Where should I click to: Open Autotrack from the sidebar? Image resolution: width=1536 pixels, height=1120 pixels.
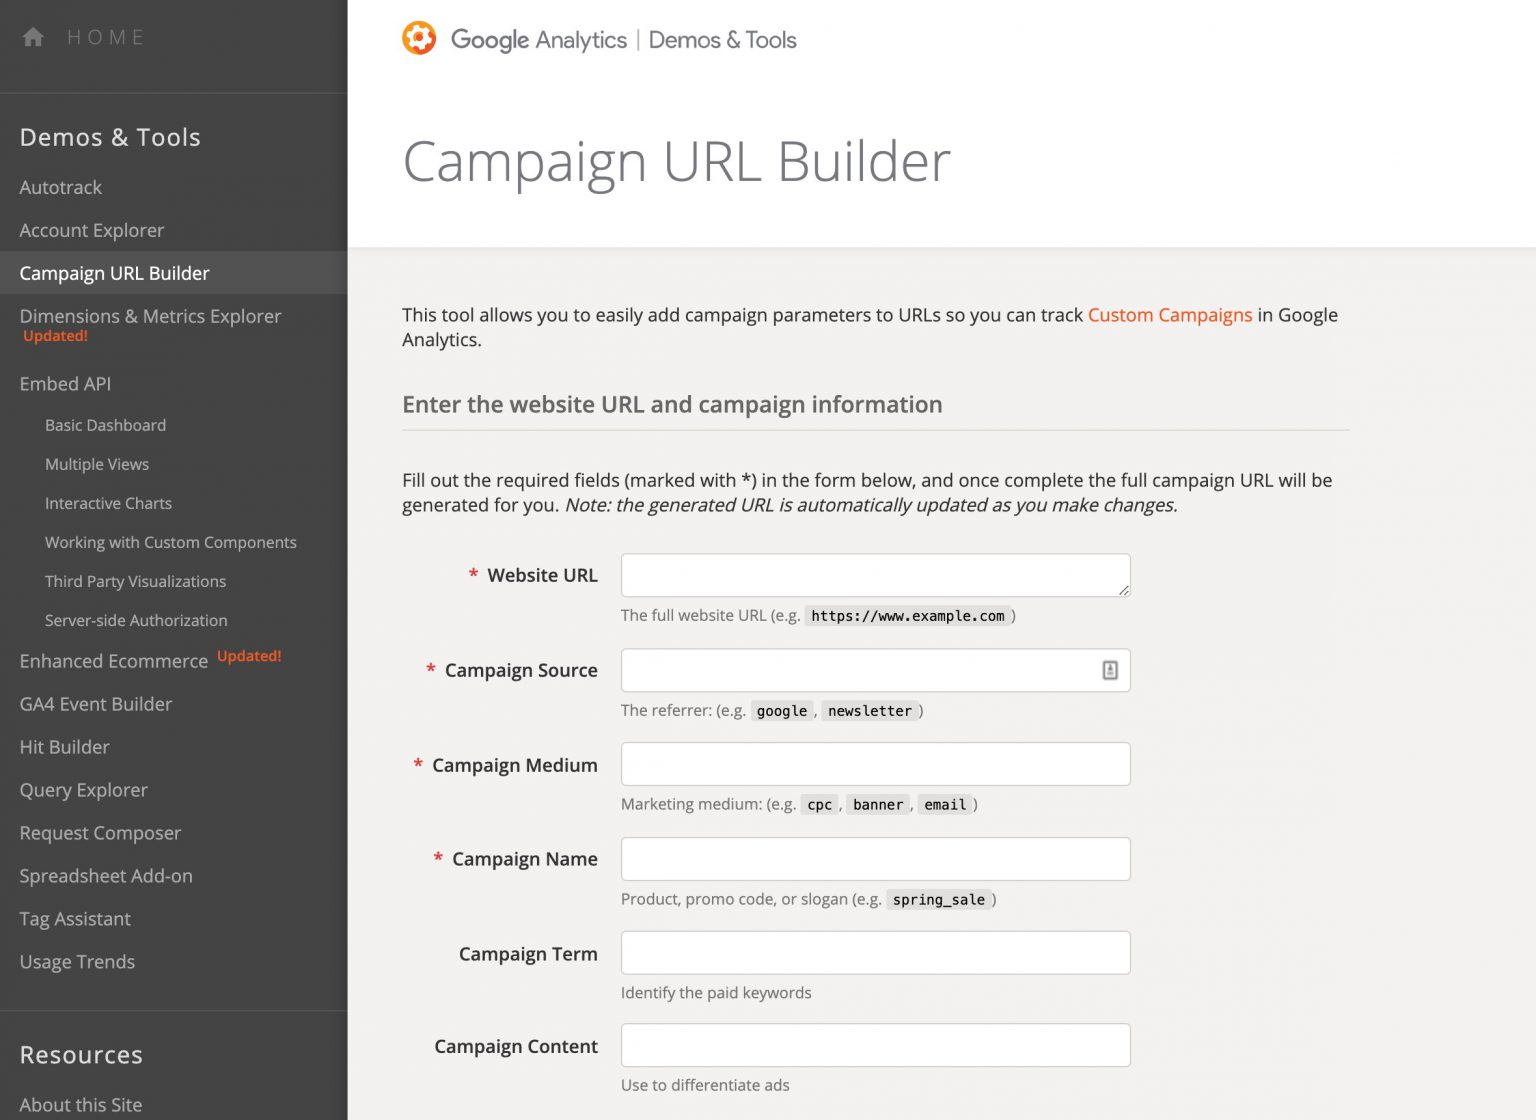coord(61,188)
